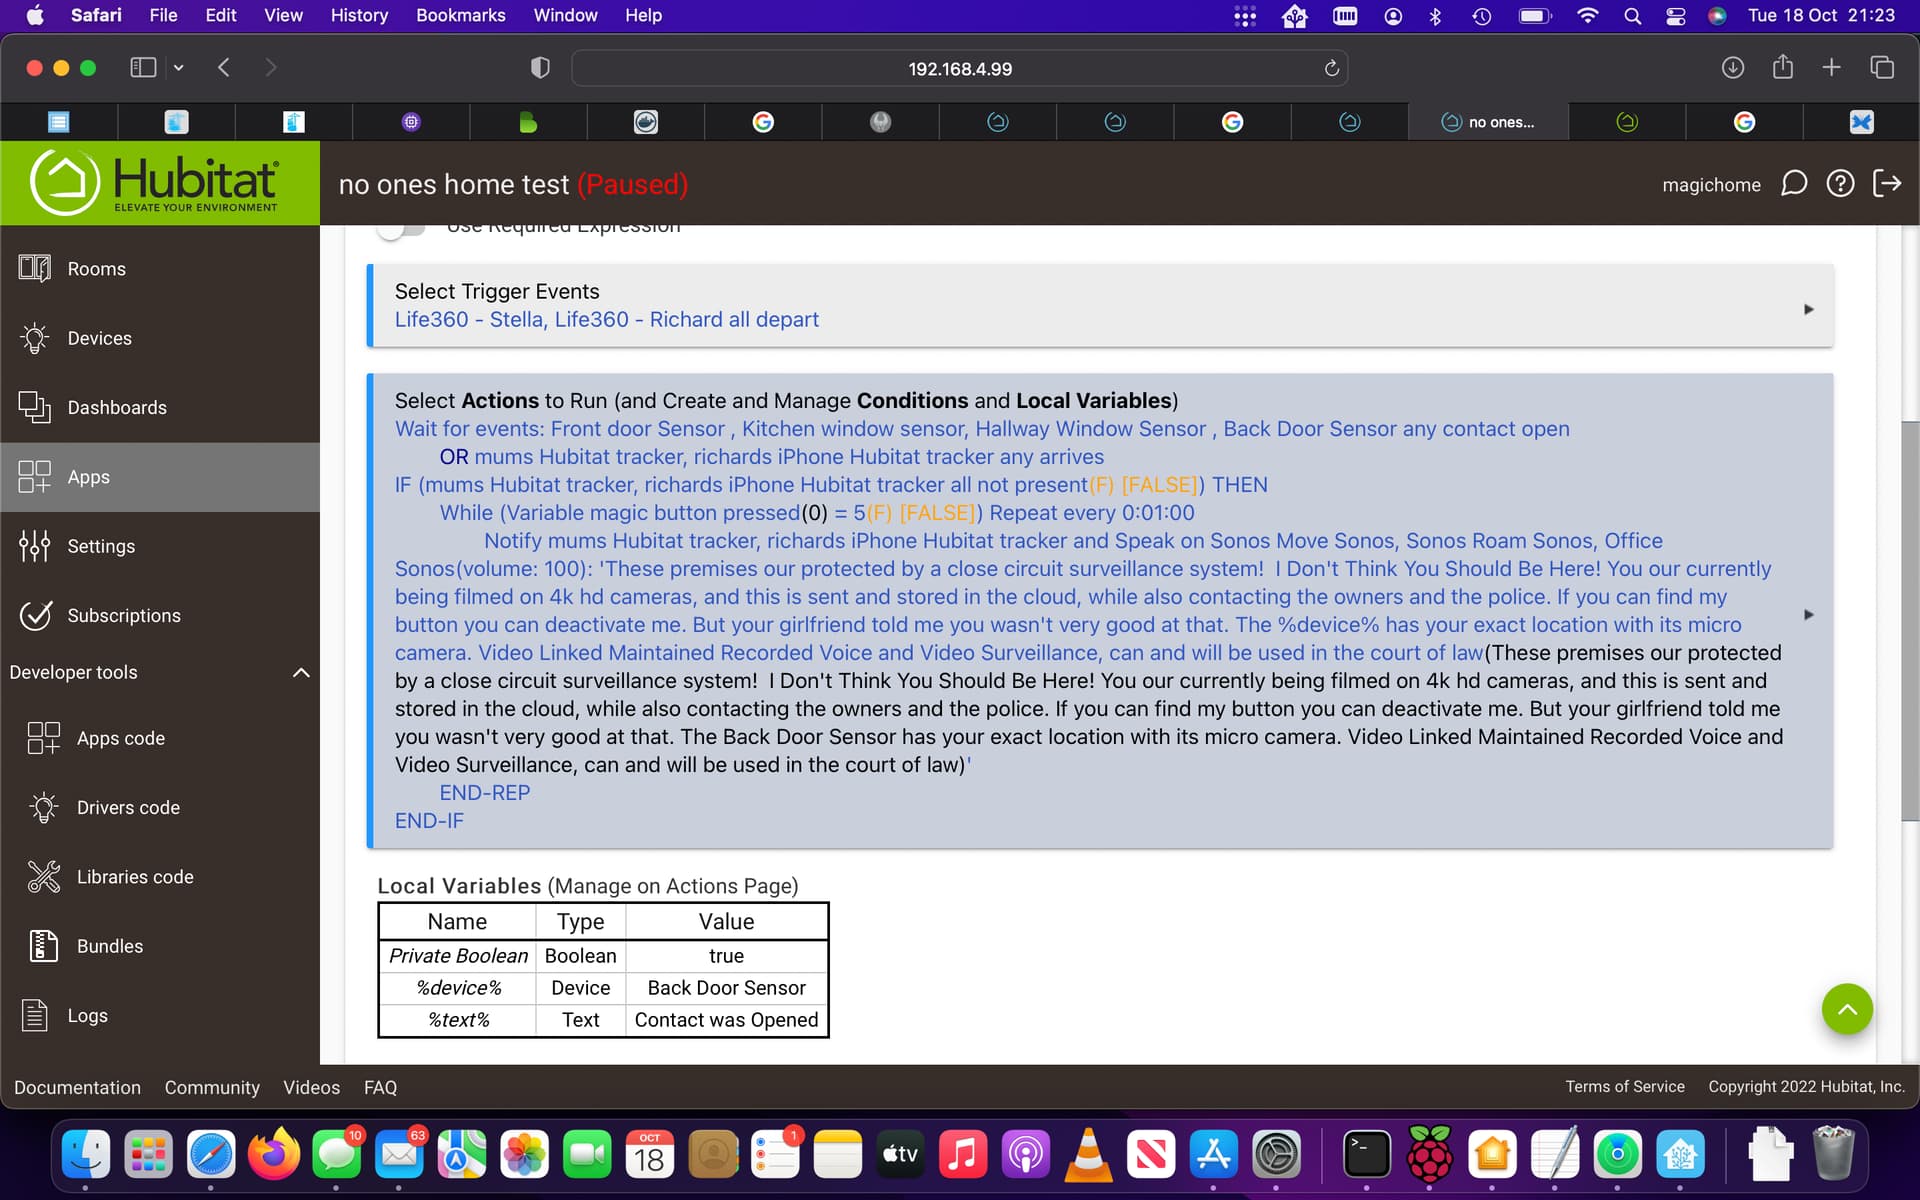
Task: Open the Rooms sidebar icon
Action: tap(35, 268)
